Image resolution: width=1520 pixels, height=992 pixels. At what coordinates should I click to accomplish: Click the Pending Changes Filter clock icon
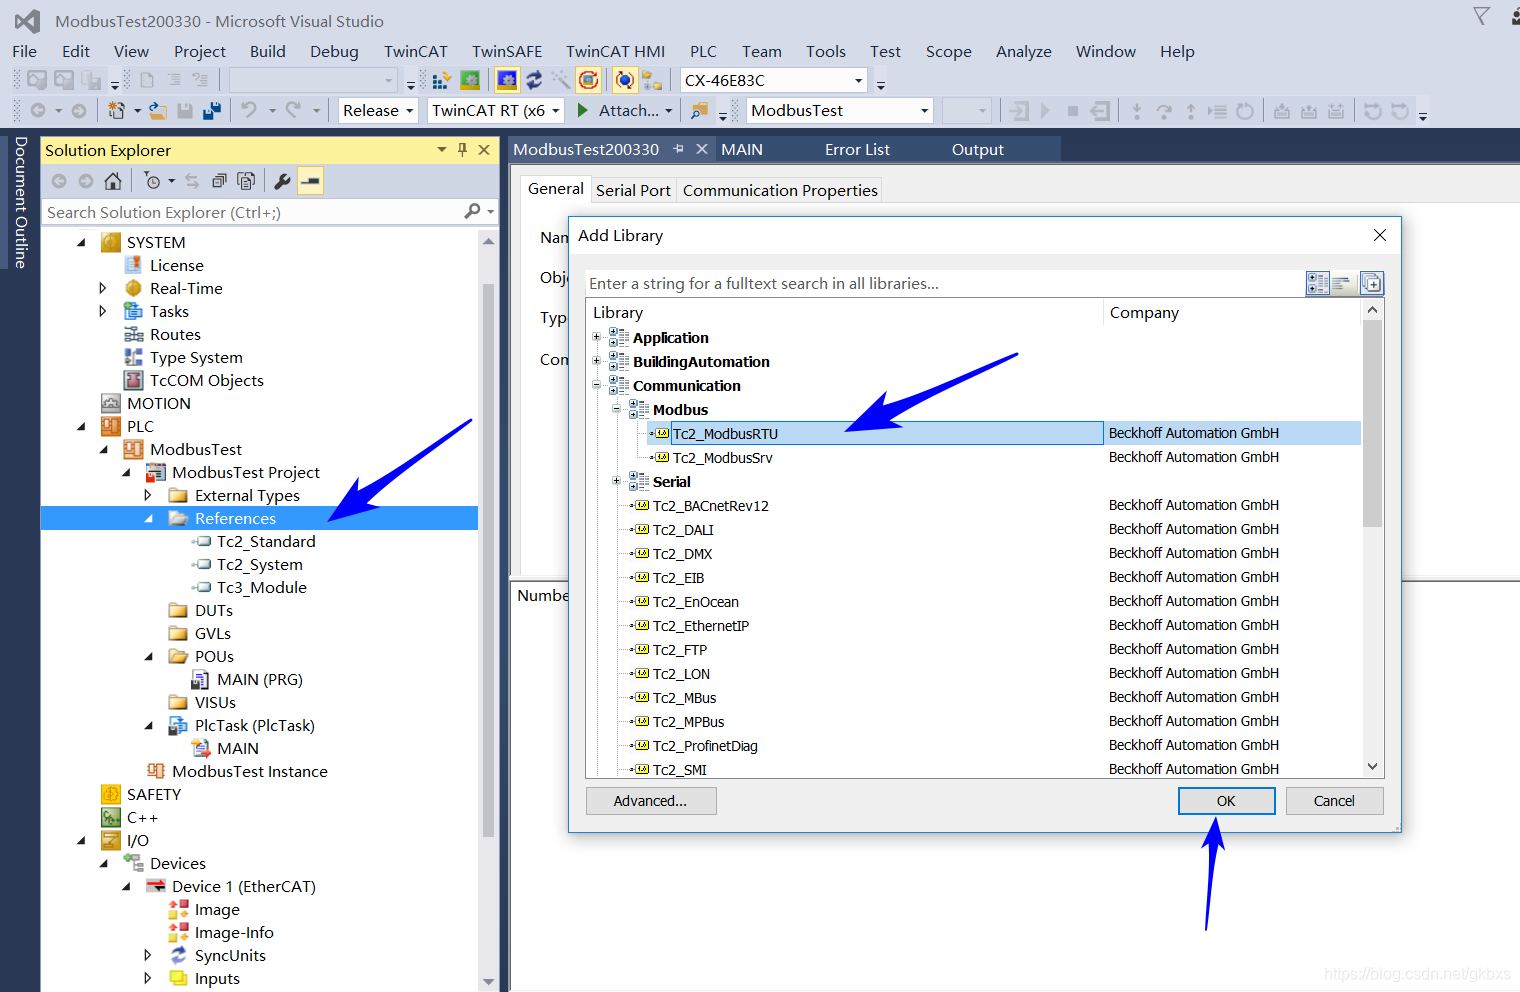click(152, 181)
